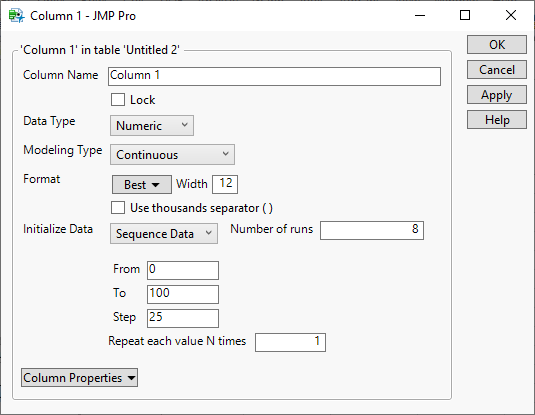Open the Format Best menu
The image size is (535, 415).
[142, 185]
